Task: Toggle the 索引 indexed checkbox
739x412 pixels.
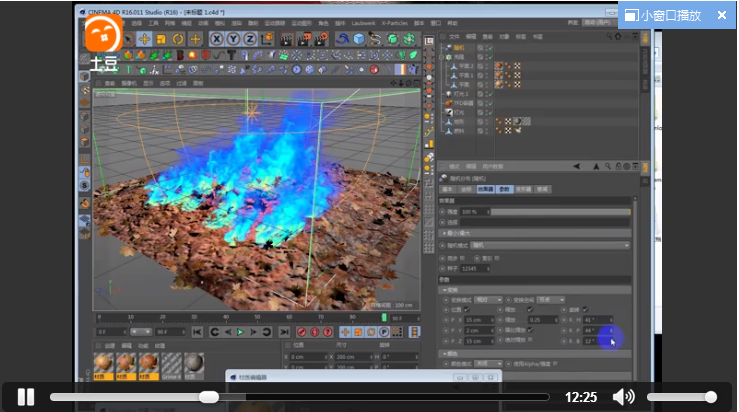Action: 497,258
